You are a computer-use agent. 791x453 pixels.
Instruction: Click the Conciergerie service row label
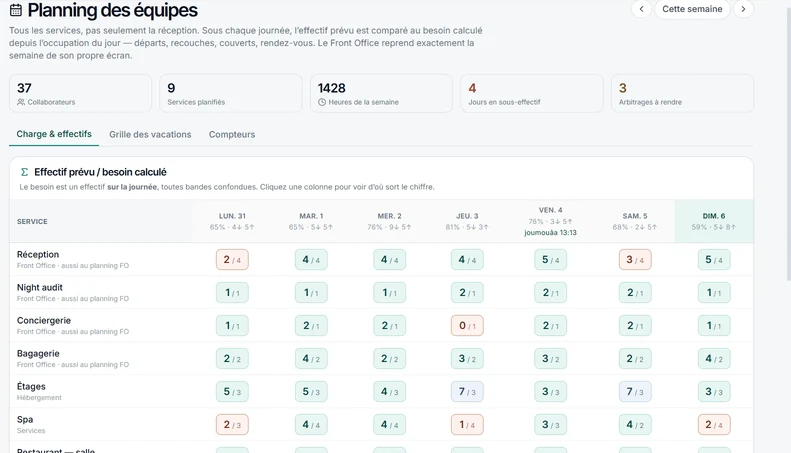pos(44,320)
